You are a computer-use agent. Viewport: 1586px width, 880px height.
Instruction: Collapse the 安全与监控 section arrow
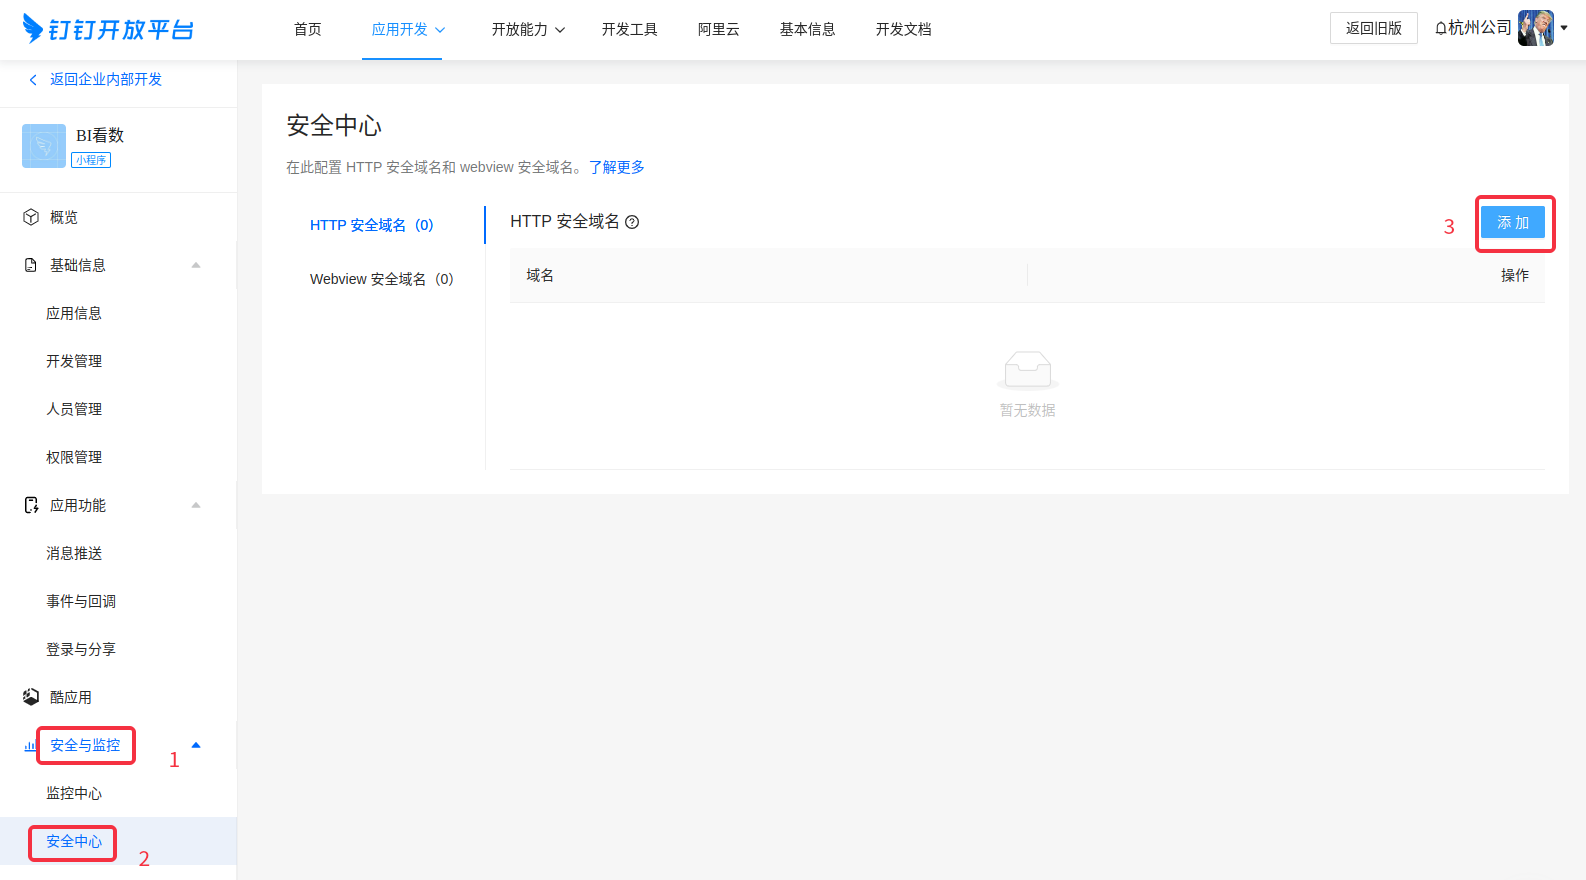pos(196,745)
